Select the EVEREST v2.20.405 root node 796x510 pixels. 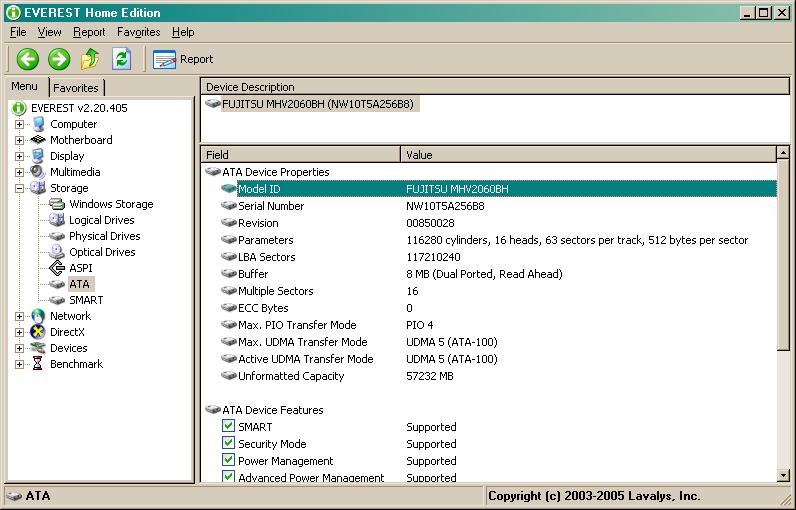[79, 108]
